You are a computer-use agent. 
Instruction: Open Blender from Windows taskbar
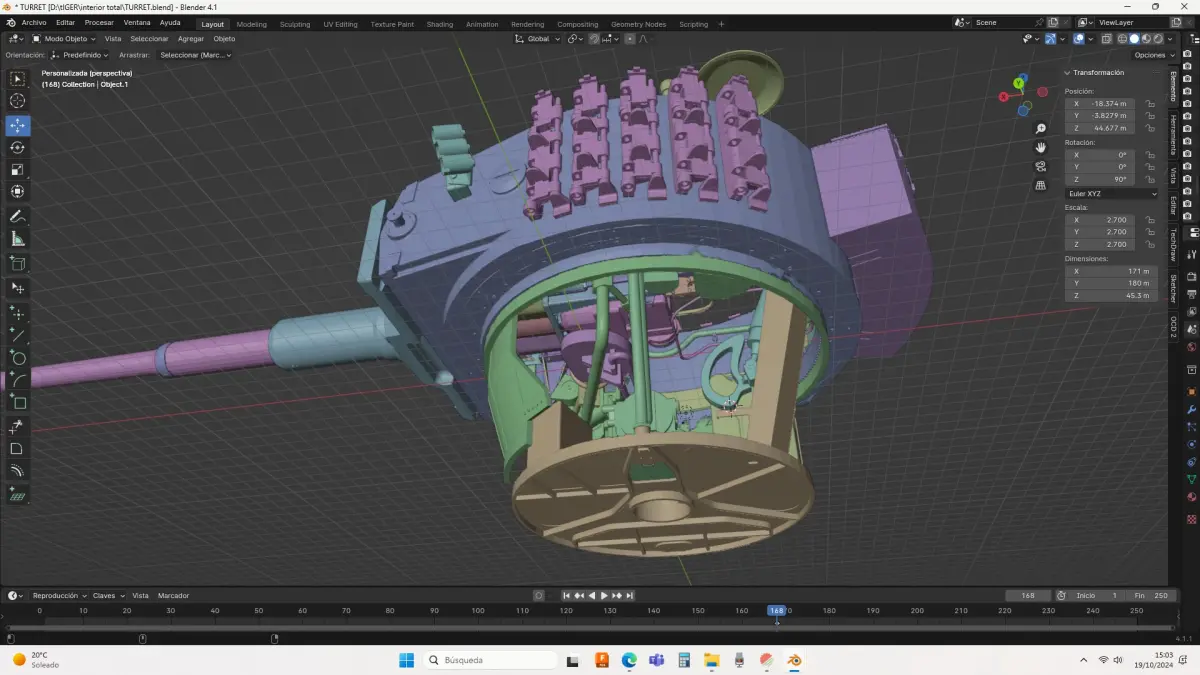point(794,660)
